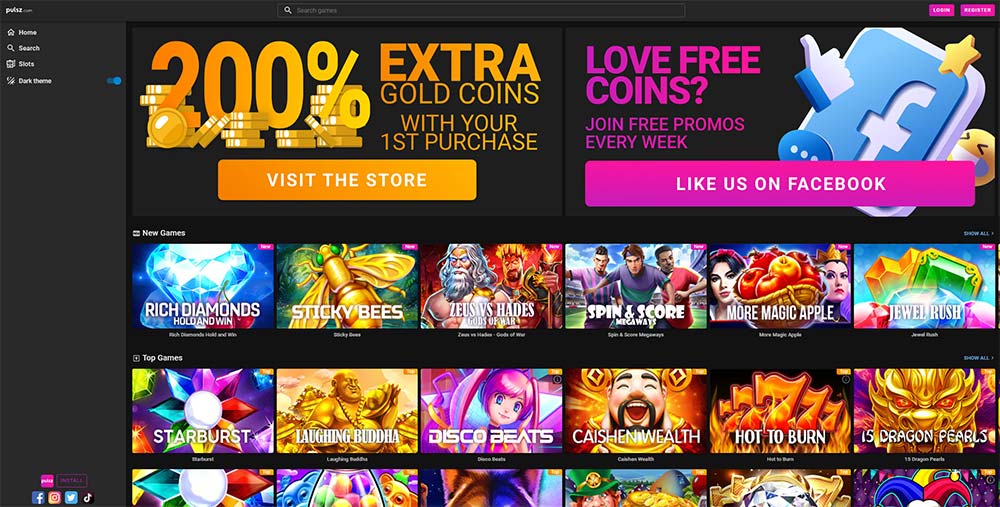Click the pink Pulsz app icon beside Install
Viewport: 1000px width, 507px height.
pyautogui.click(x=47, y=481)
